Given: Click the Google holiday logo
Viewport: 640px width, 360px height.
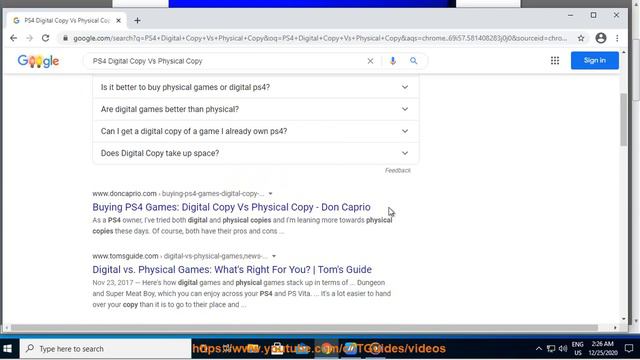Looking at the screenshot, I should (38, 61).
